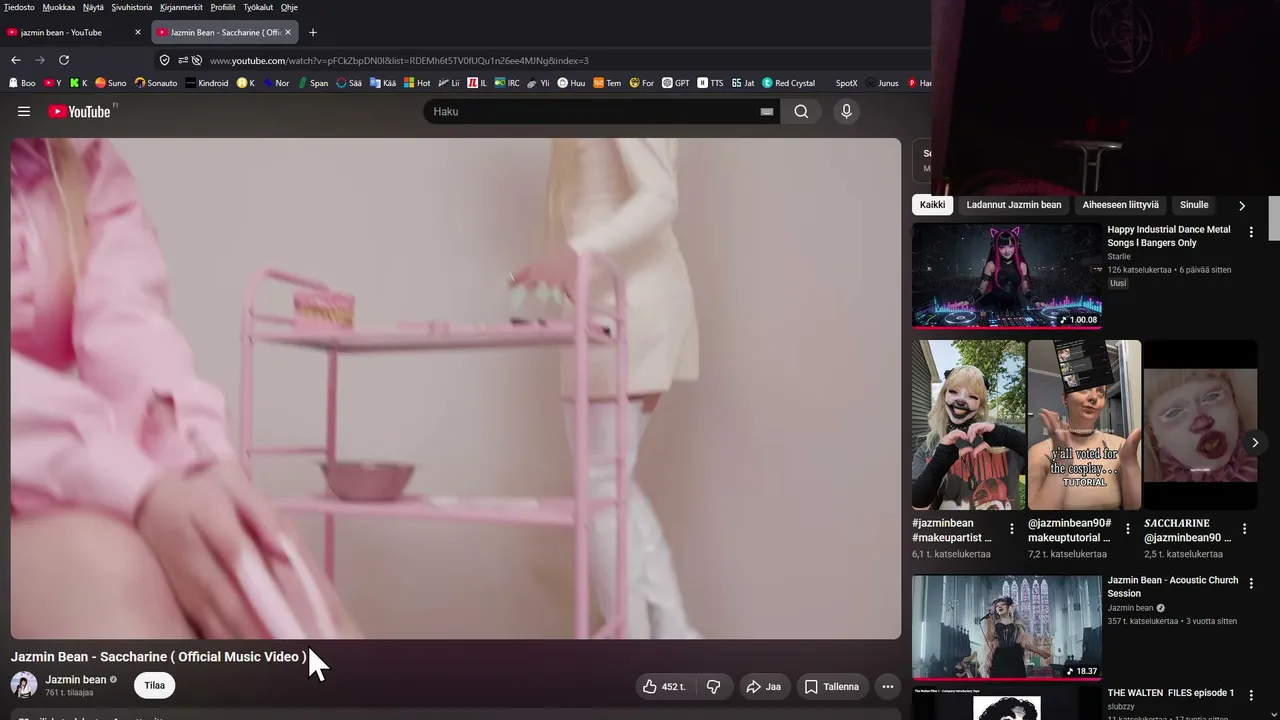Screen dimensions: 1280x720
Task: Close the 'Jazmin Bean - Saccharine' tab
Action: click(x=288, y=32)
